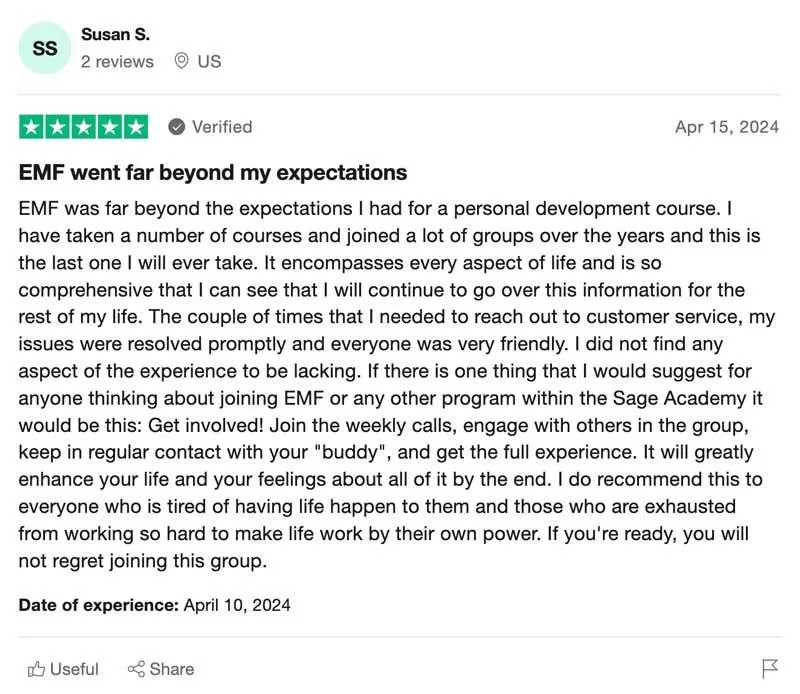Viewport: 800px width, 694px height.
Task: Click the second green rating star
Action: [x=57, y=127]
